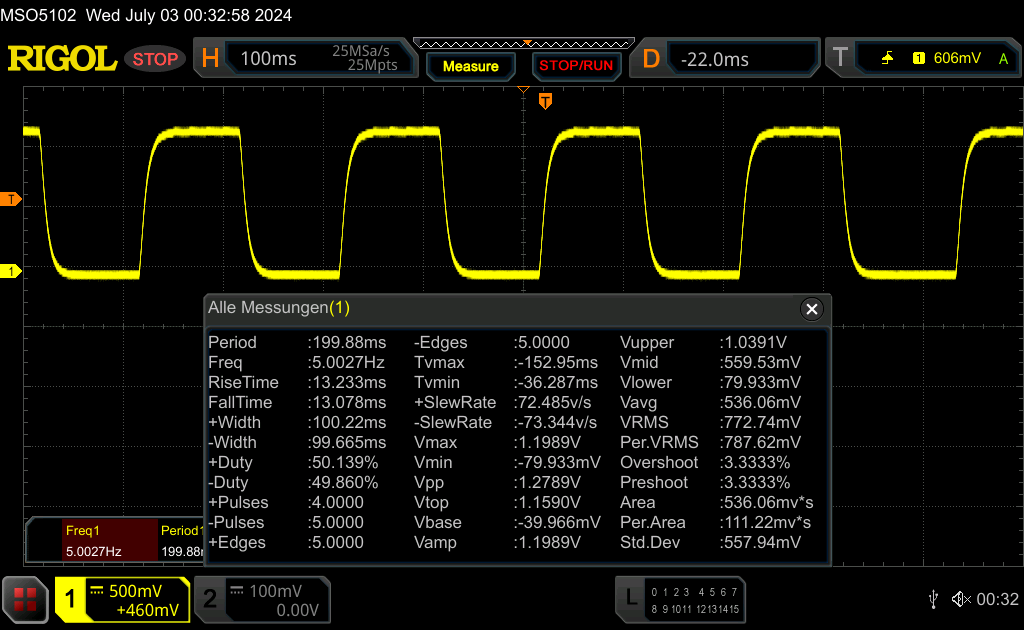Click the Tvmin value -36.287ms

pyautogui.click(x=557, y=382)
